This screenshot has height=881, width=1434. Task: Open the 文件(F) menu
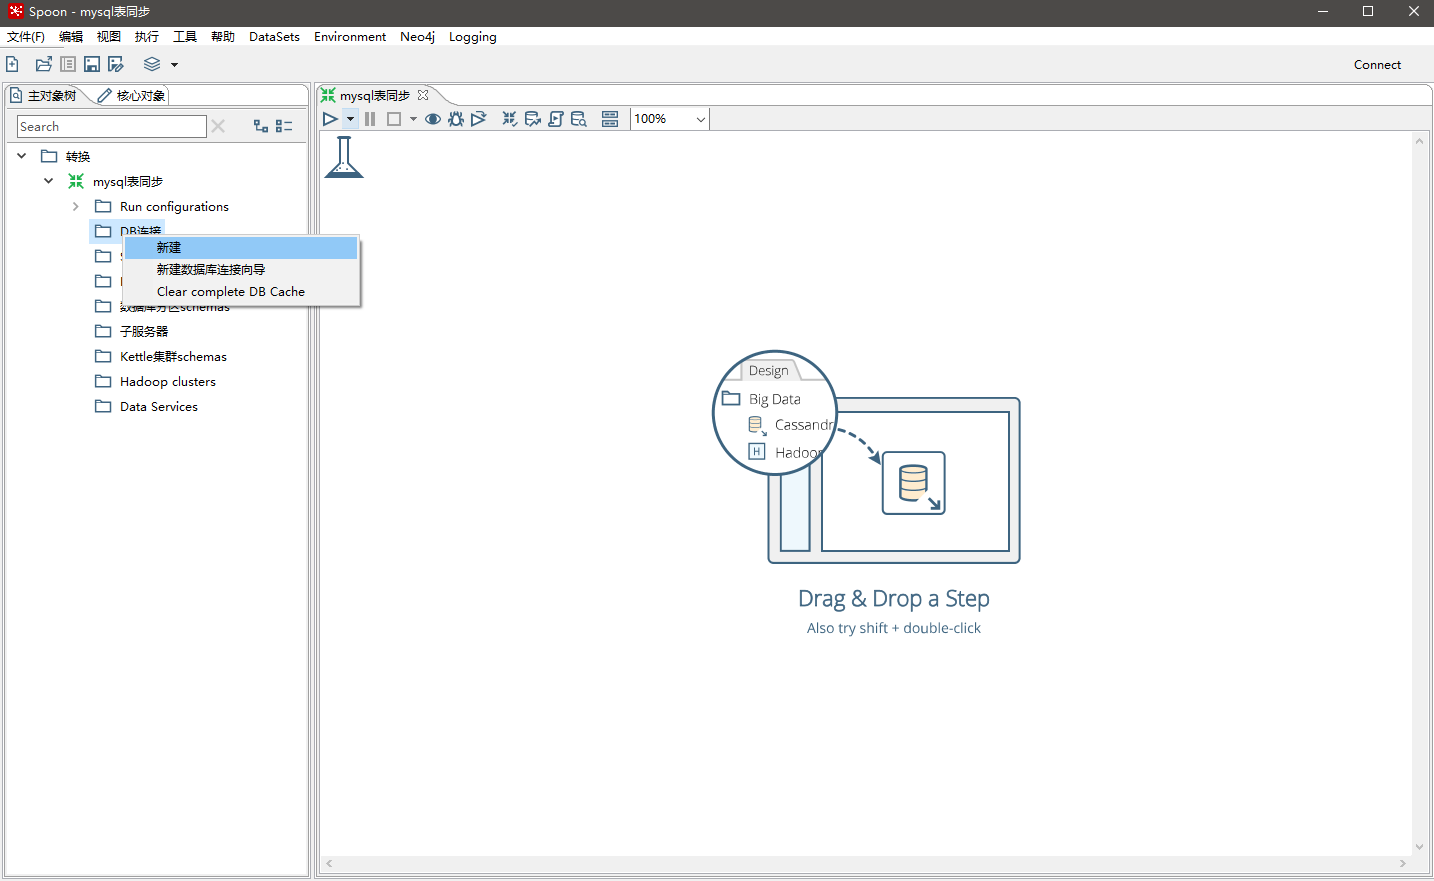[26, 37]
